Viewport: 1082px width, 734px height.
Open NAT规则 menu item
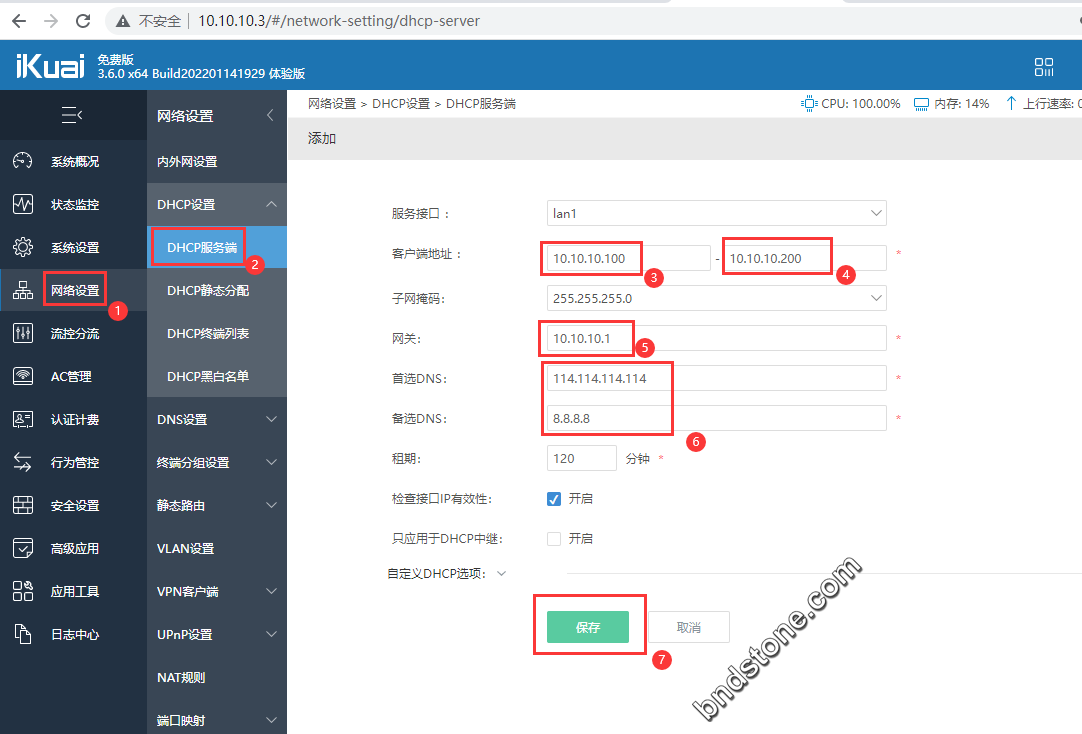click(x=217, y=677)
